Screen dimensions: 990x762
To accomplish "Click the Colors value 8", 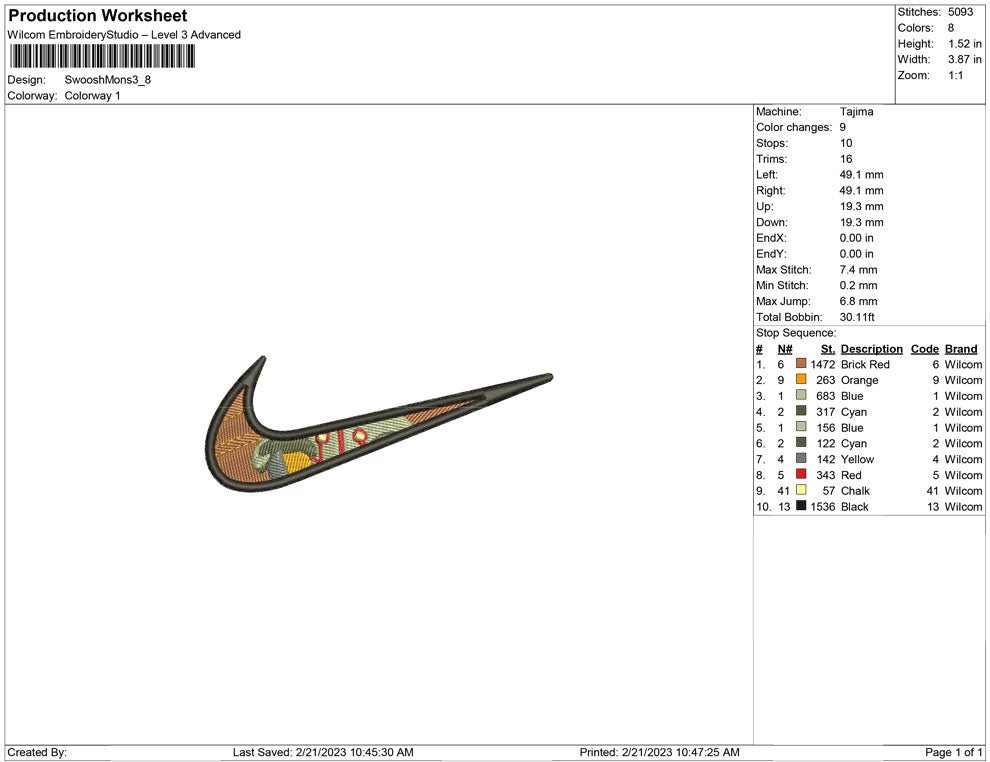I will pyautogui.click(x=951, y=28).
